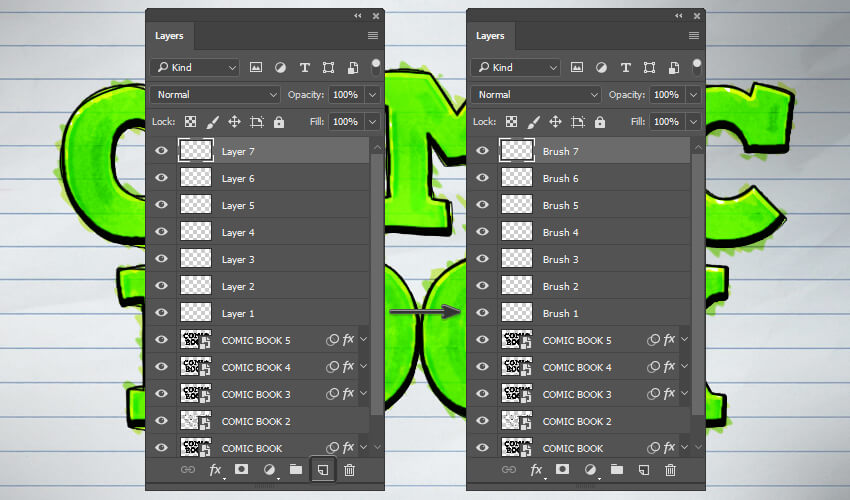
Task: Create new layer in right panel
Action: pos(643,470)
